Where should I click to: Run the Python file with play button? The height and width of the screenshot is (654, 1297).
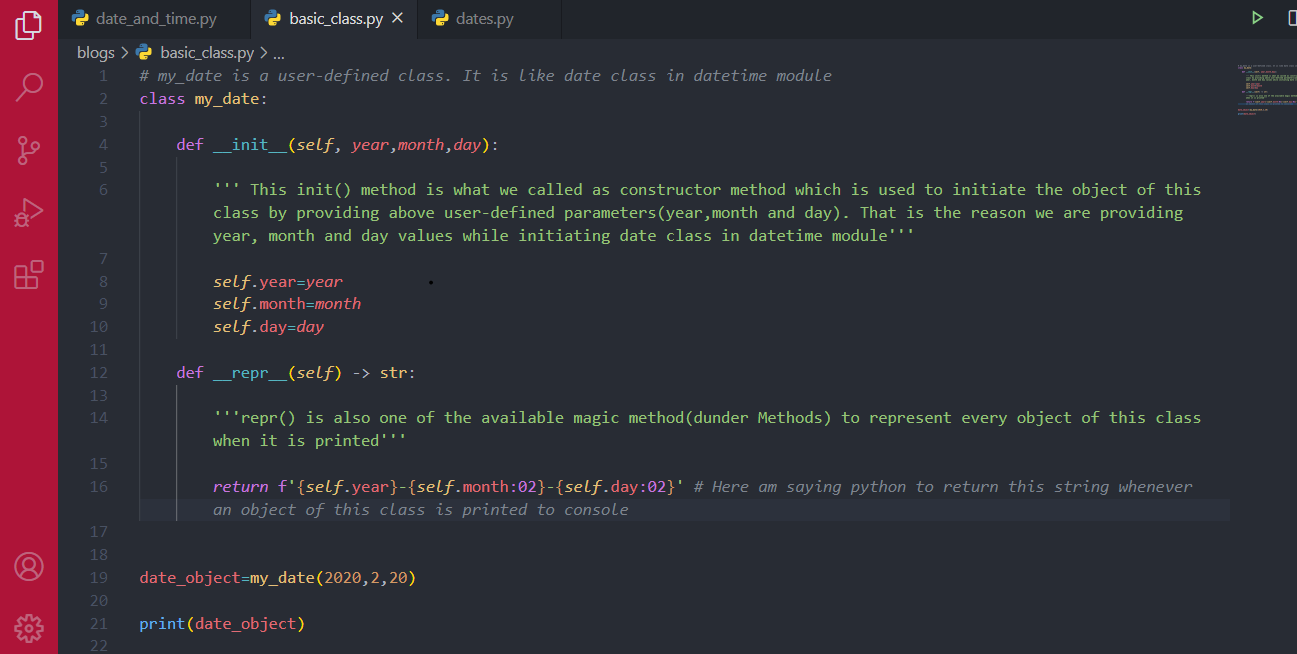[x=1257, y=18]
